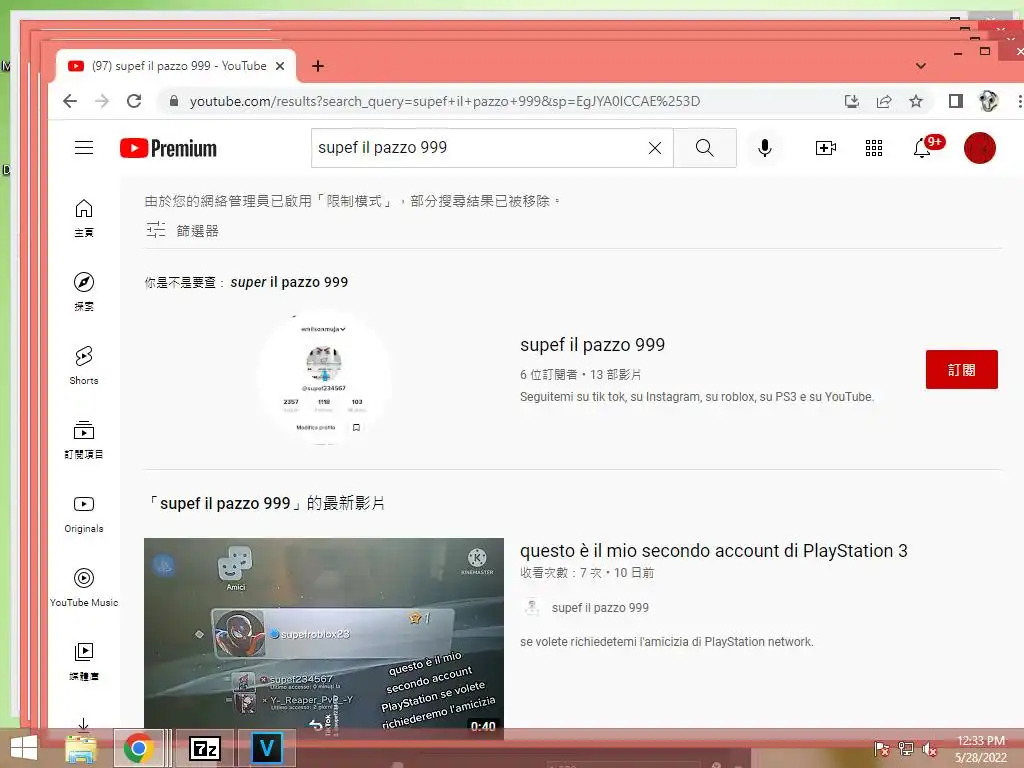Open Chrome profile avatar in toolbar
Viewport: 1024px width, 768px height.
989,101
